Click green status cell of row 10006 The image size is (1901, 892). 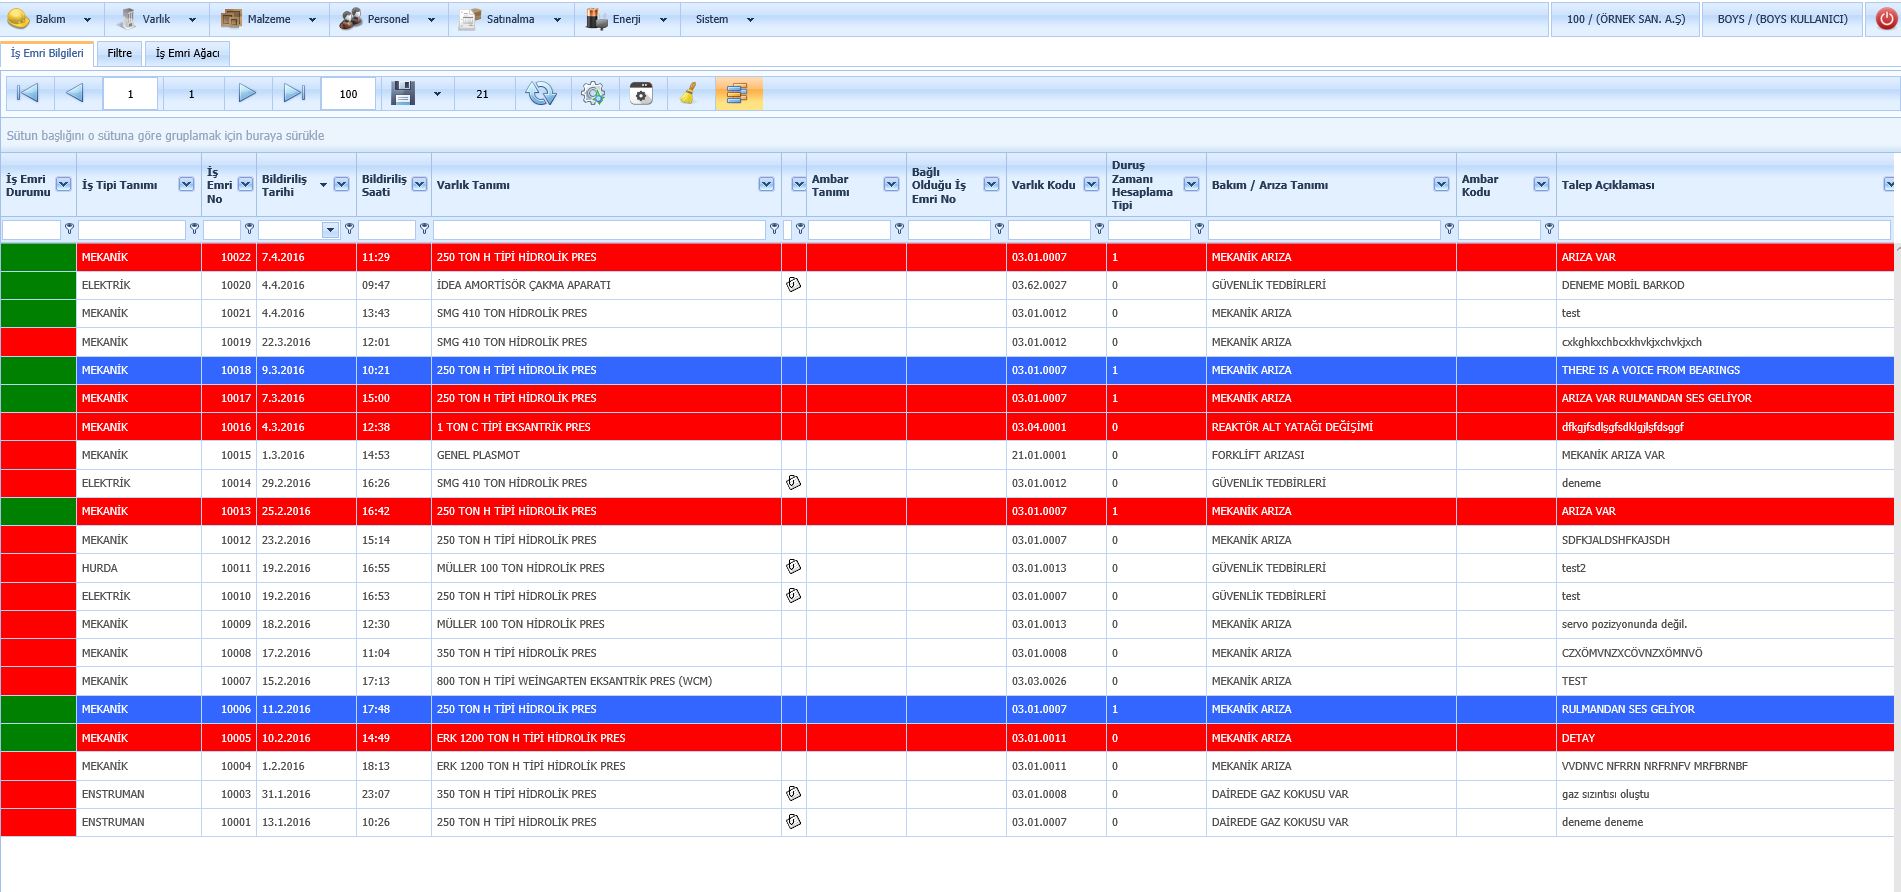click(x=39, y=709)
